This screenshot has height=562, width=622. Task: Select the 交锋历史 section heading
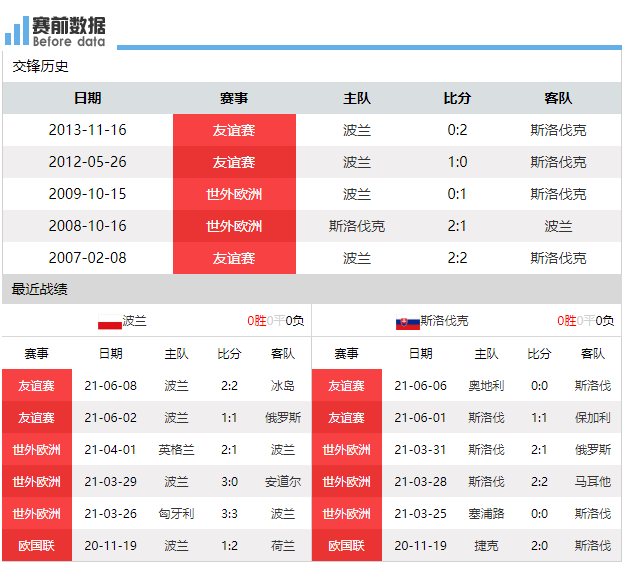coord(40,66)
